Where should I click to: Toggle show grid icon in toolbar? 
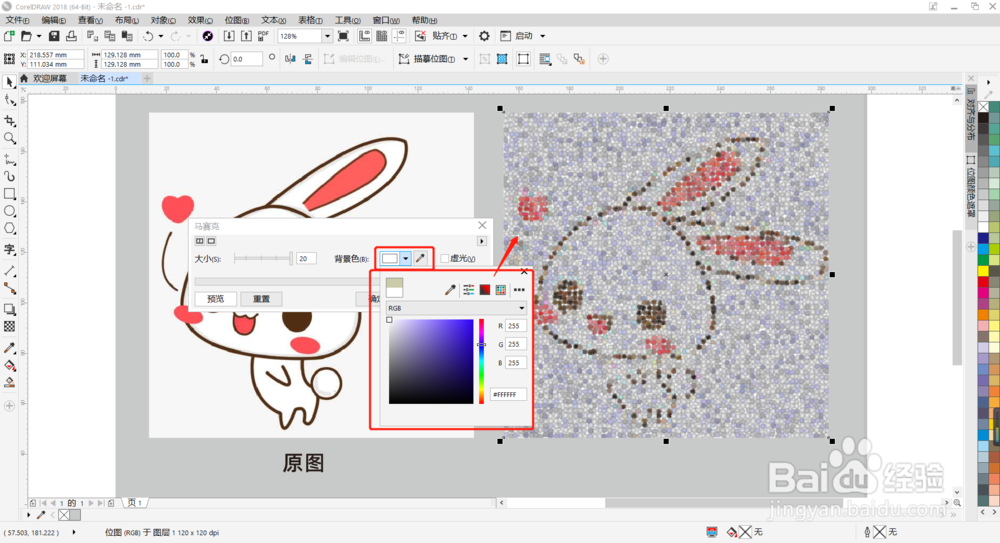(381, 36)
